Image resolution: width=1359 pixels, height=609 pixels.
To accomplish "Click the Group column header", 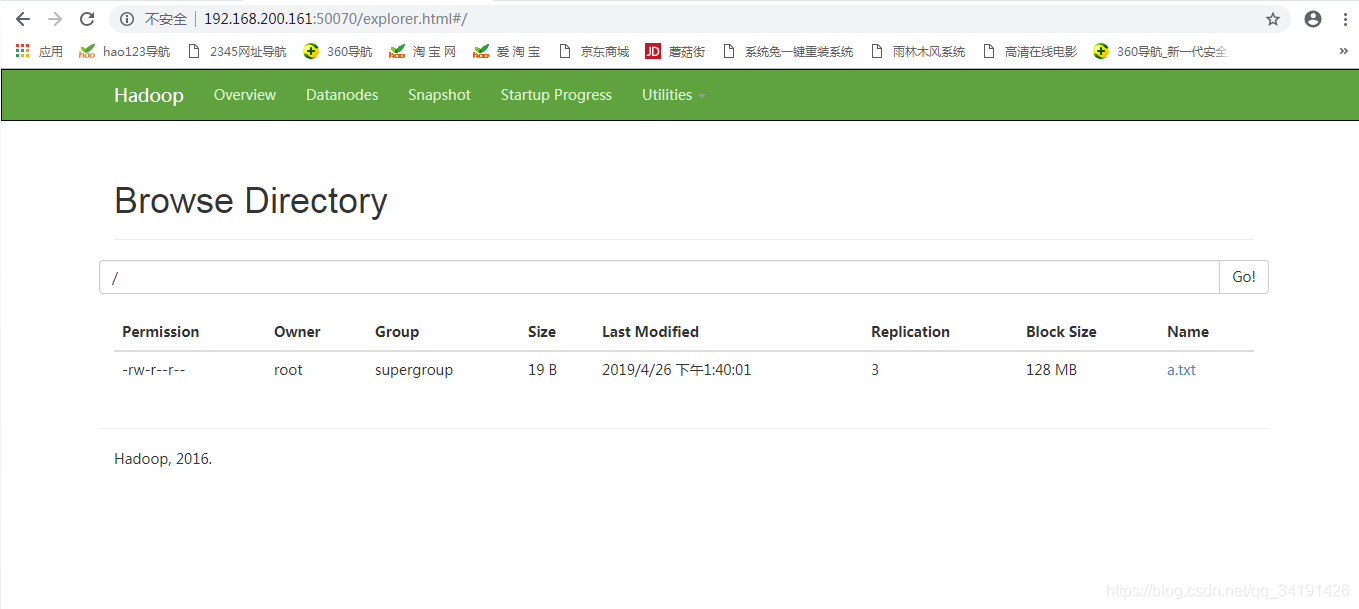I will coord(397,332).
